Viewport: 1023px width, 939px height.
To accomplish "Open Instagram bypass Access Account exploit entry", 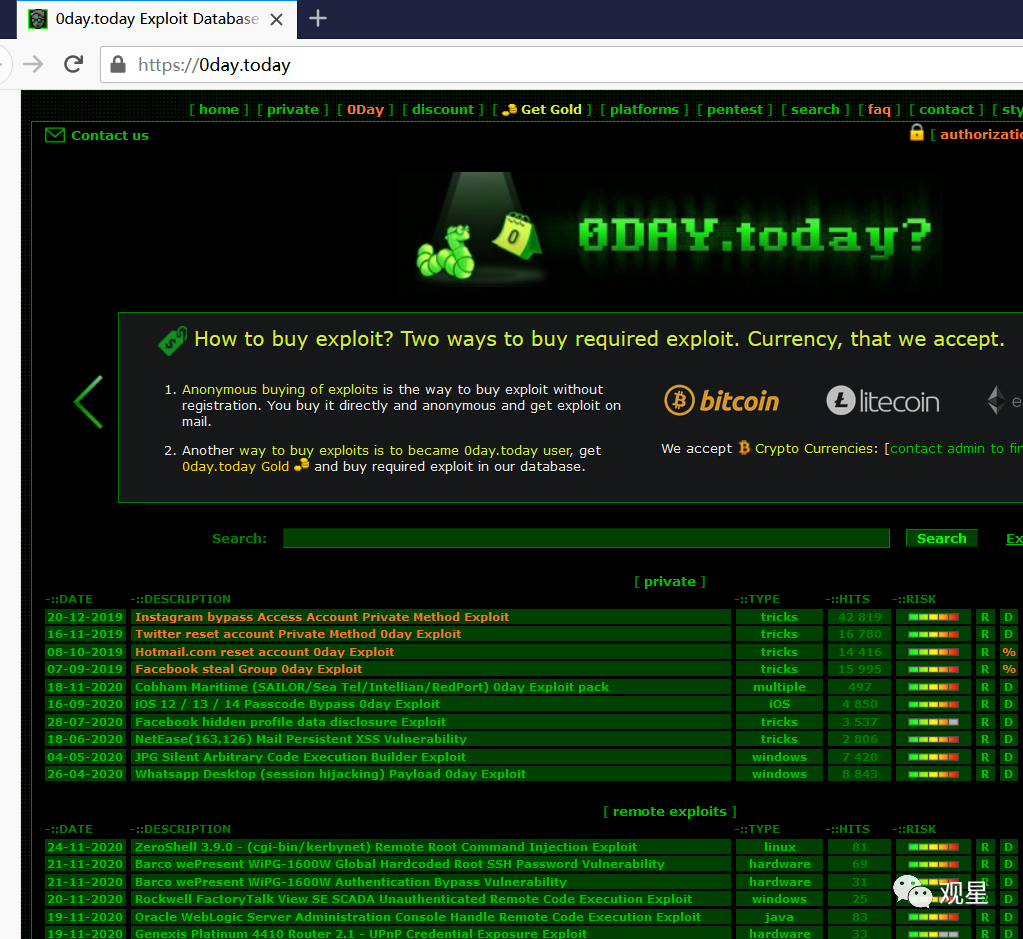I will coord(322,617).
